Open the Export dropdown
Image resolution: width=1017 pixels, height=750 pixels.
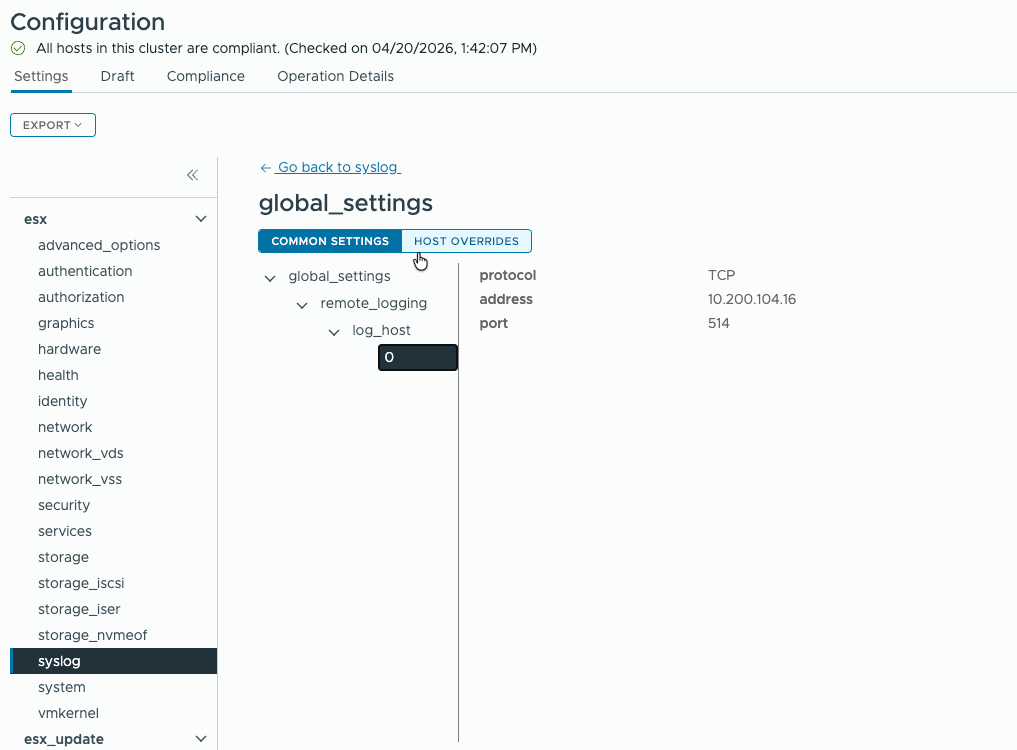tap(53, 125)
